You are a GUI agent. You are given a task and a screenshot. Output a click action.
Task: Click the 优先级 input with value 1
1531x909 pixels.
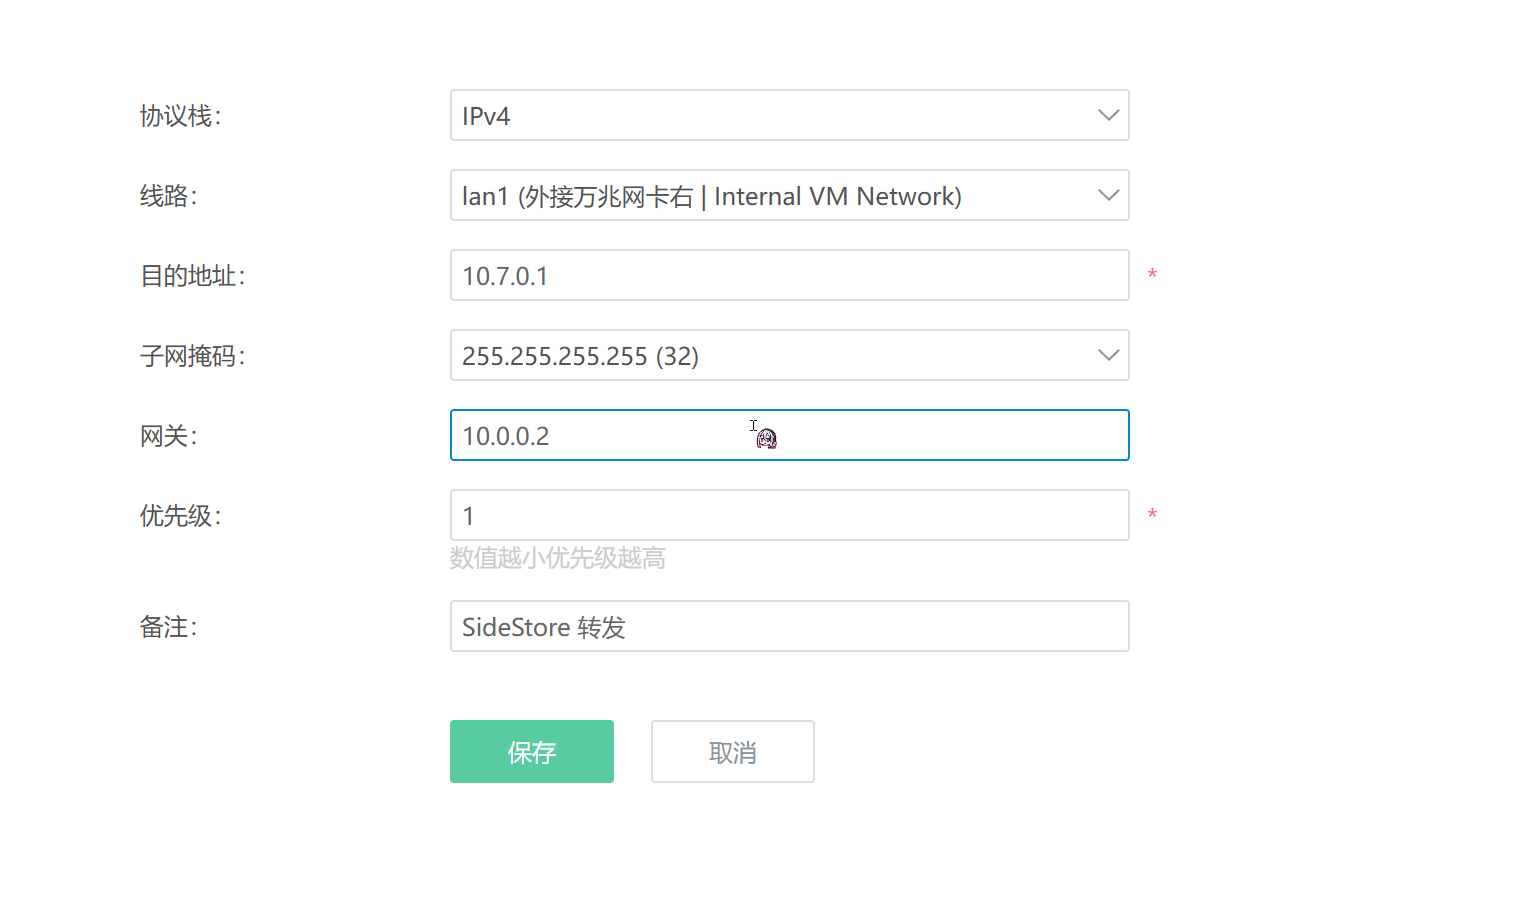pyautogui.click(x=789, y=515)
